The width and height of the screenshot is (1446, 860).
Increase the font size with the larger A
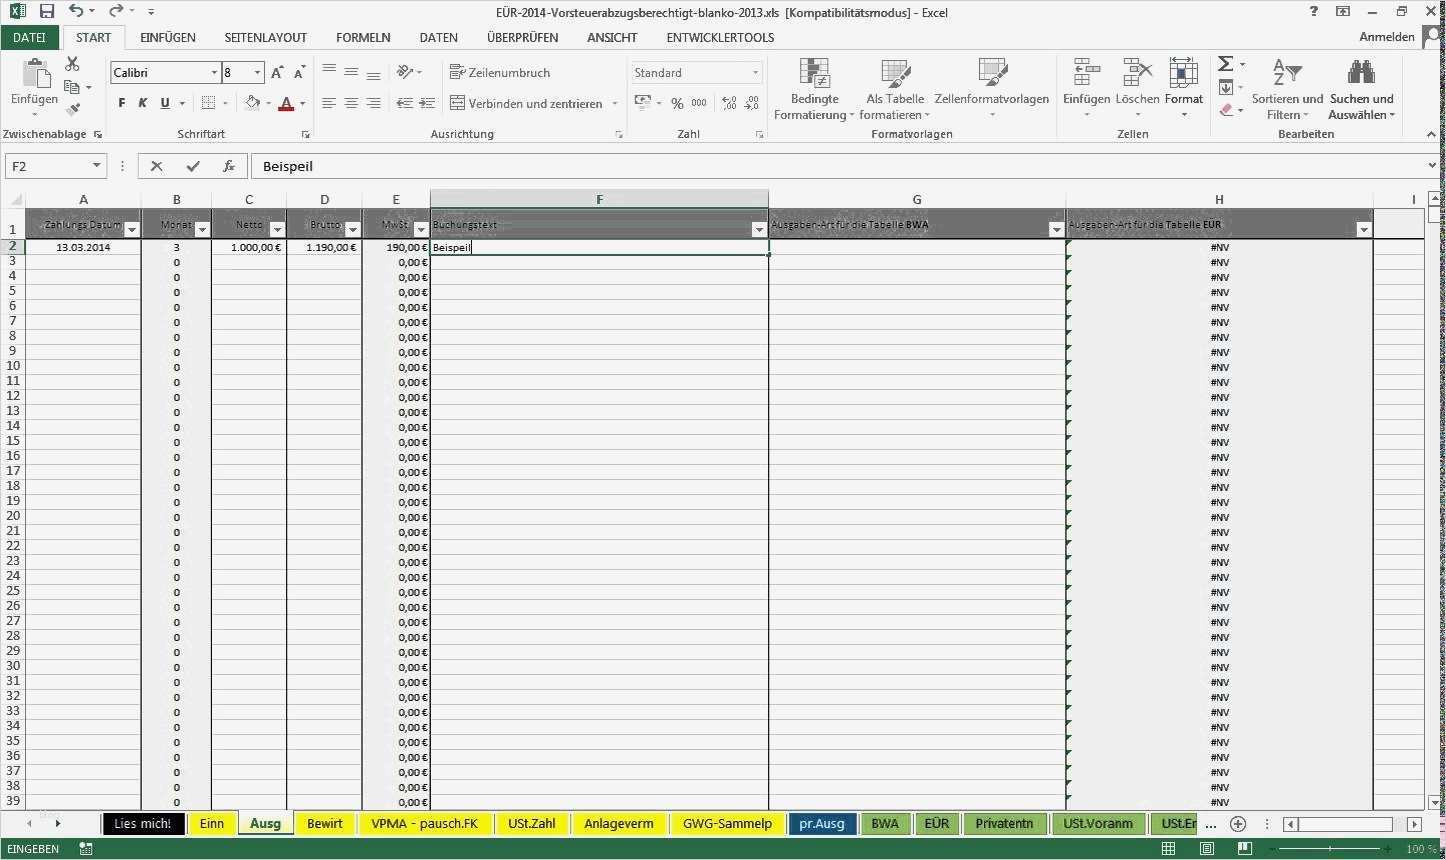(277, 73)
